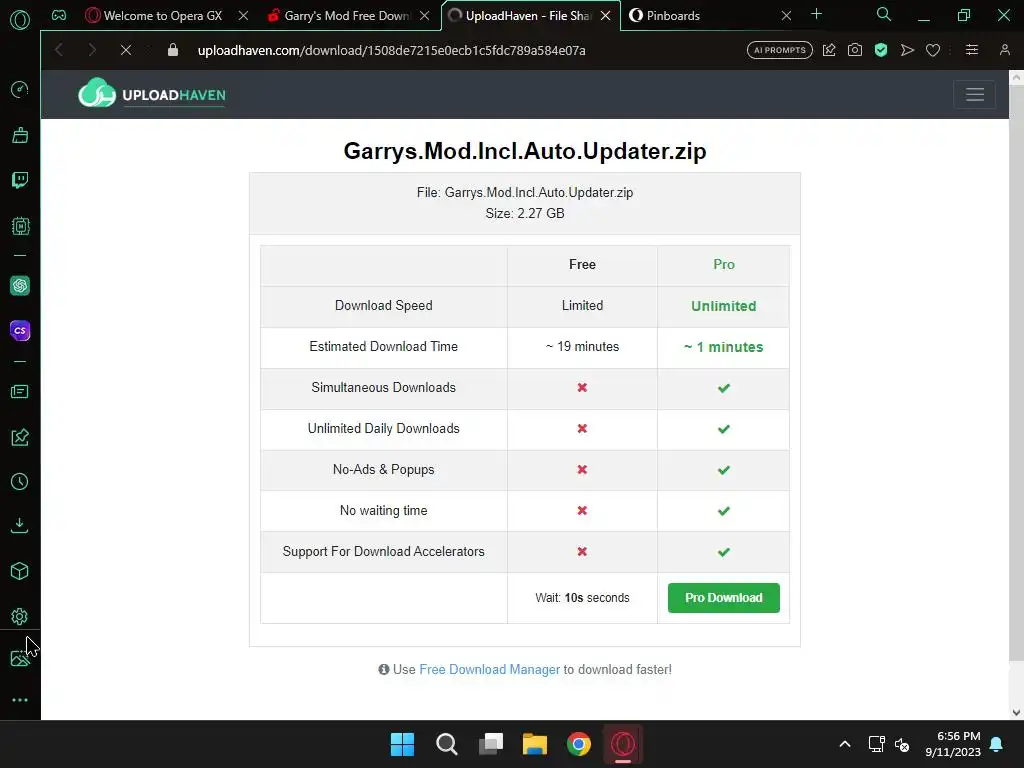The width and height of the screenshot is (1024, 768).
Task: Open Free Download Manager link
Action: (489, 669)
